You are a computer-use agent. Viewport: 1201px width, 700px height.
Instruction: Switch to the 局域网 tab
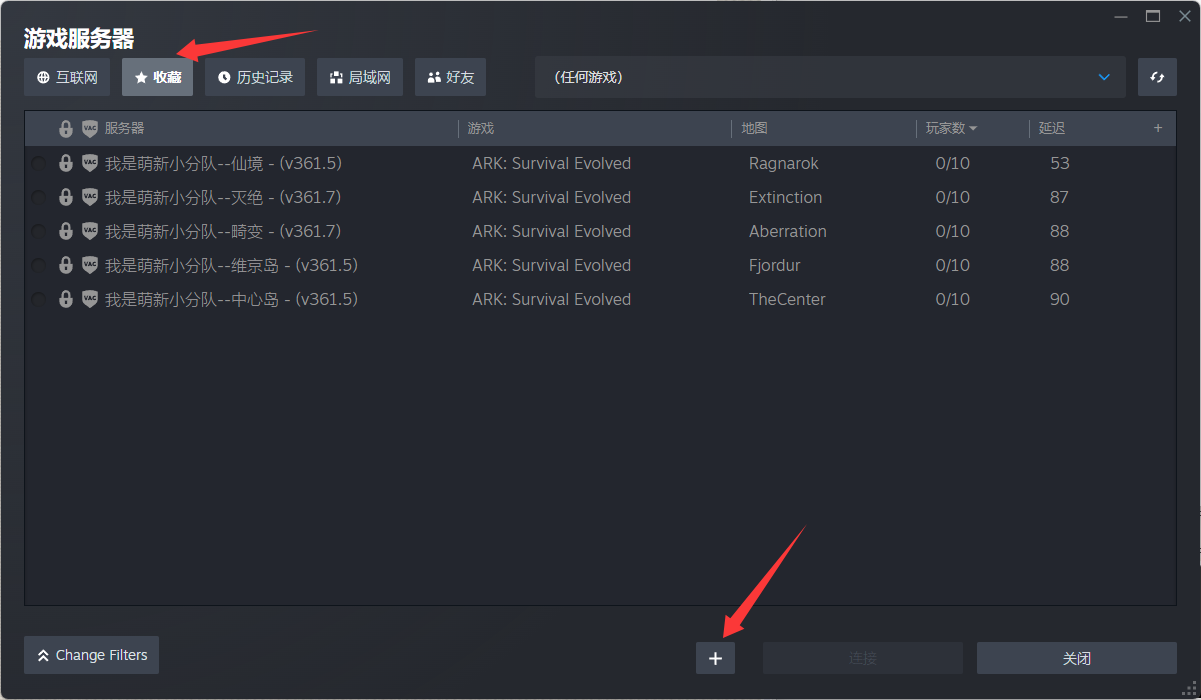(x=360, y=77)
